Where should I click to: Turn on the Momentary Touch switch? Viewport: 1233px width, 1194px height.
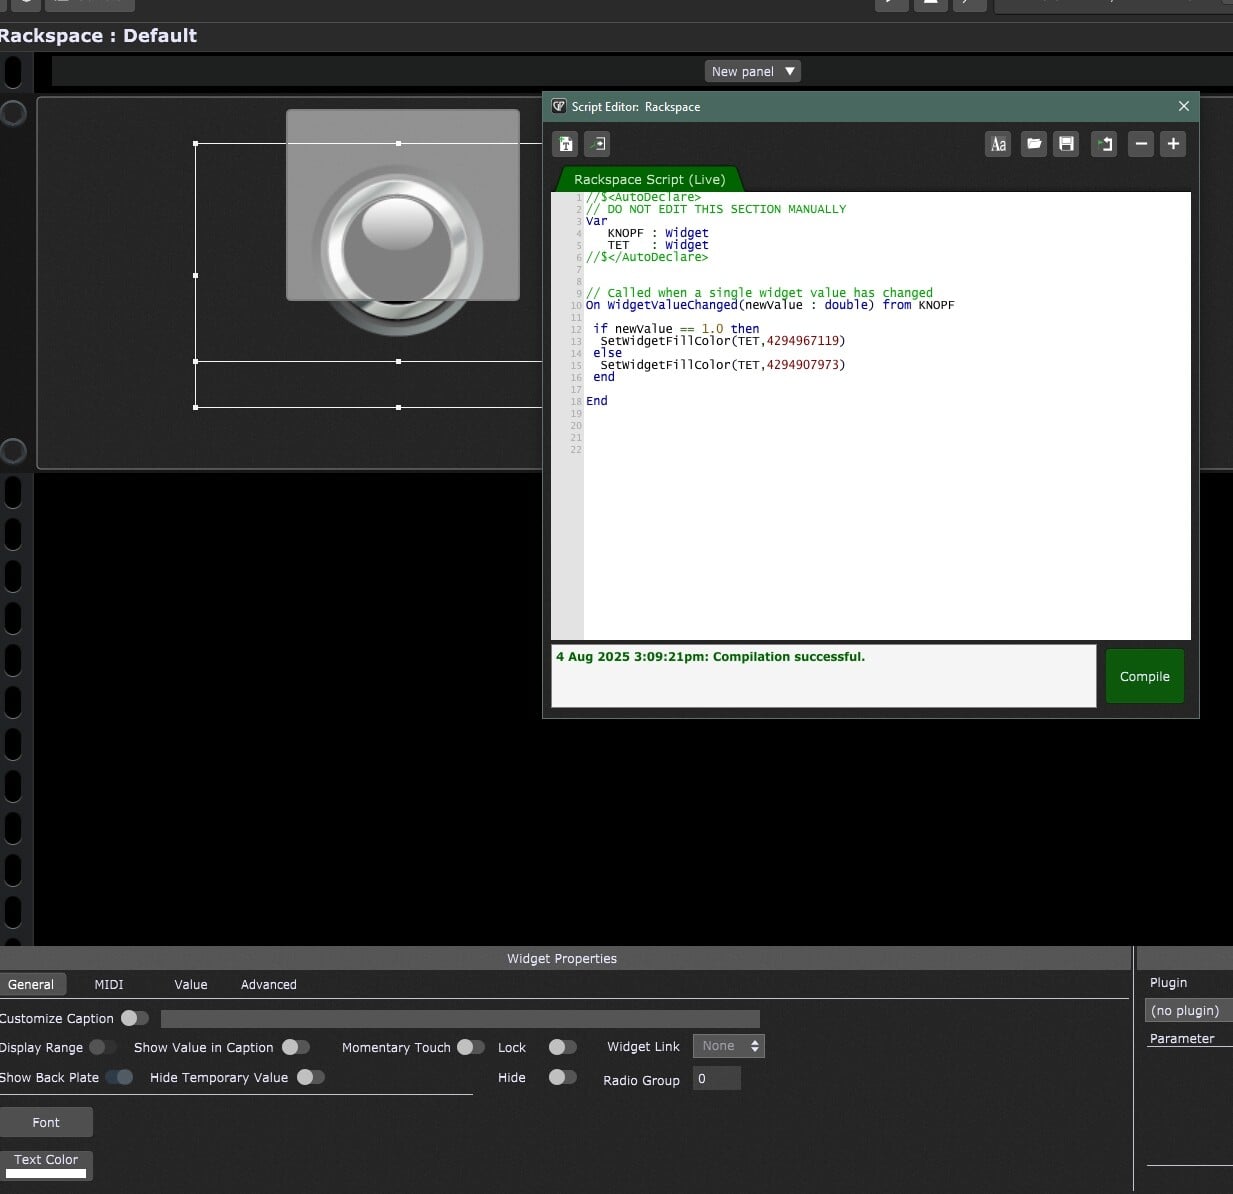point(471,1047)
